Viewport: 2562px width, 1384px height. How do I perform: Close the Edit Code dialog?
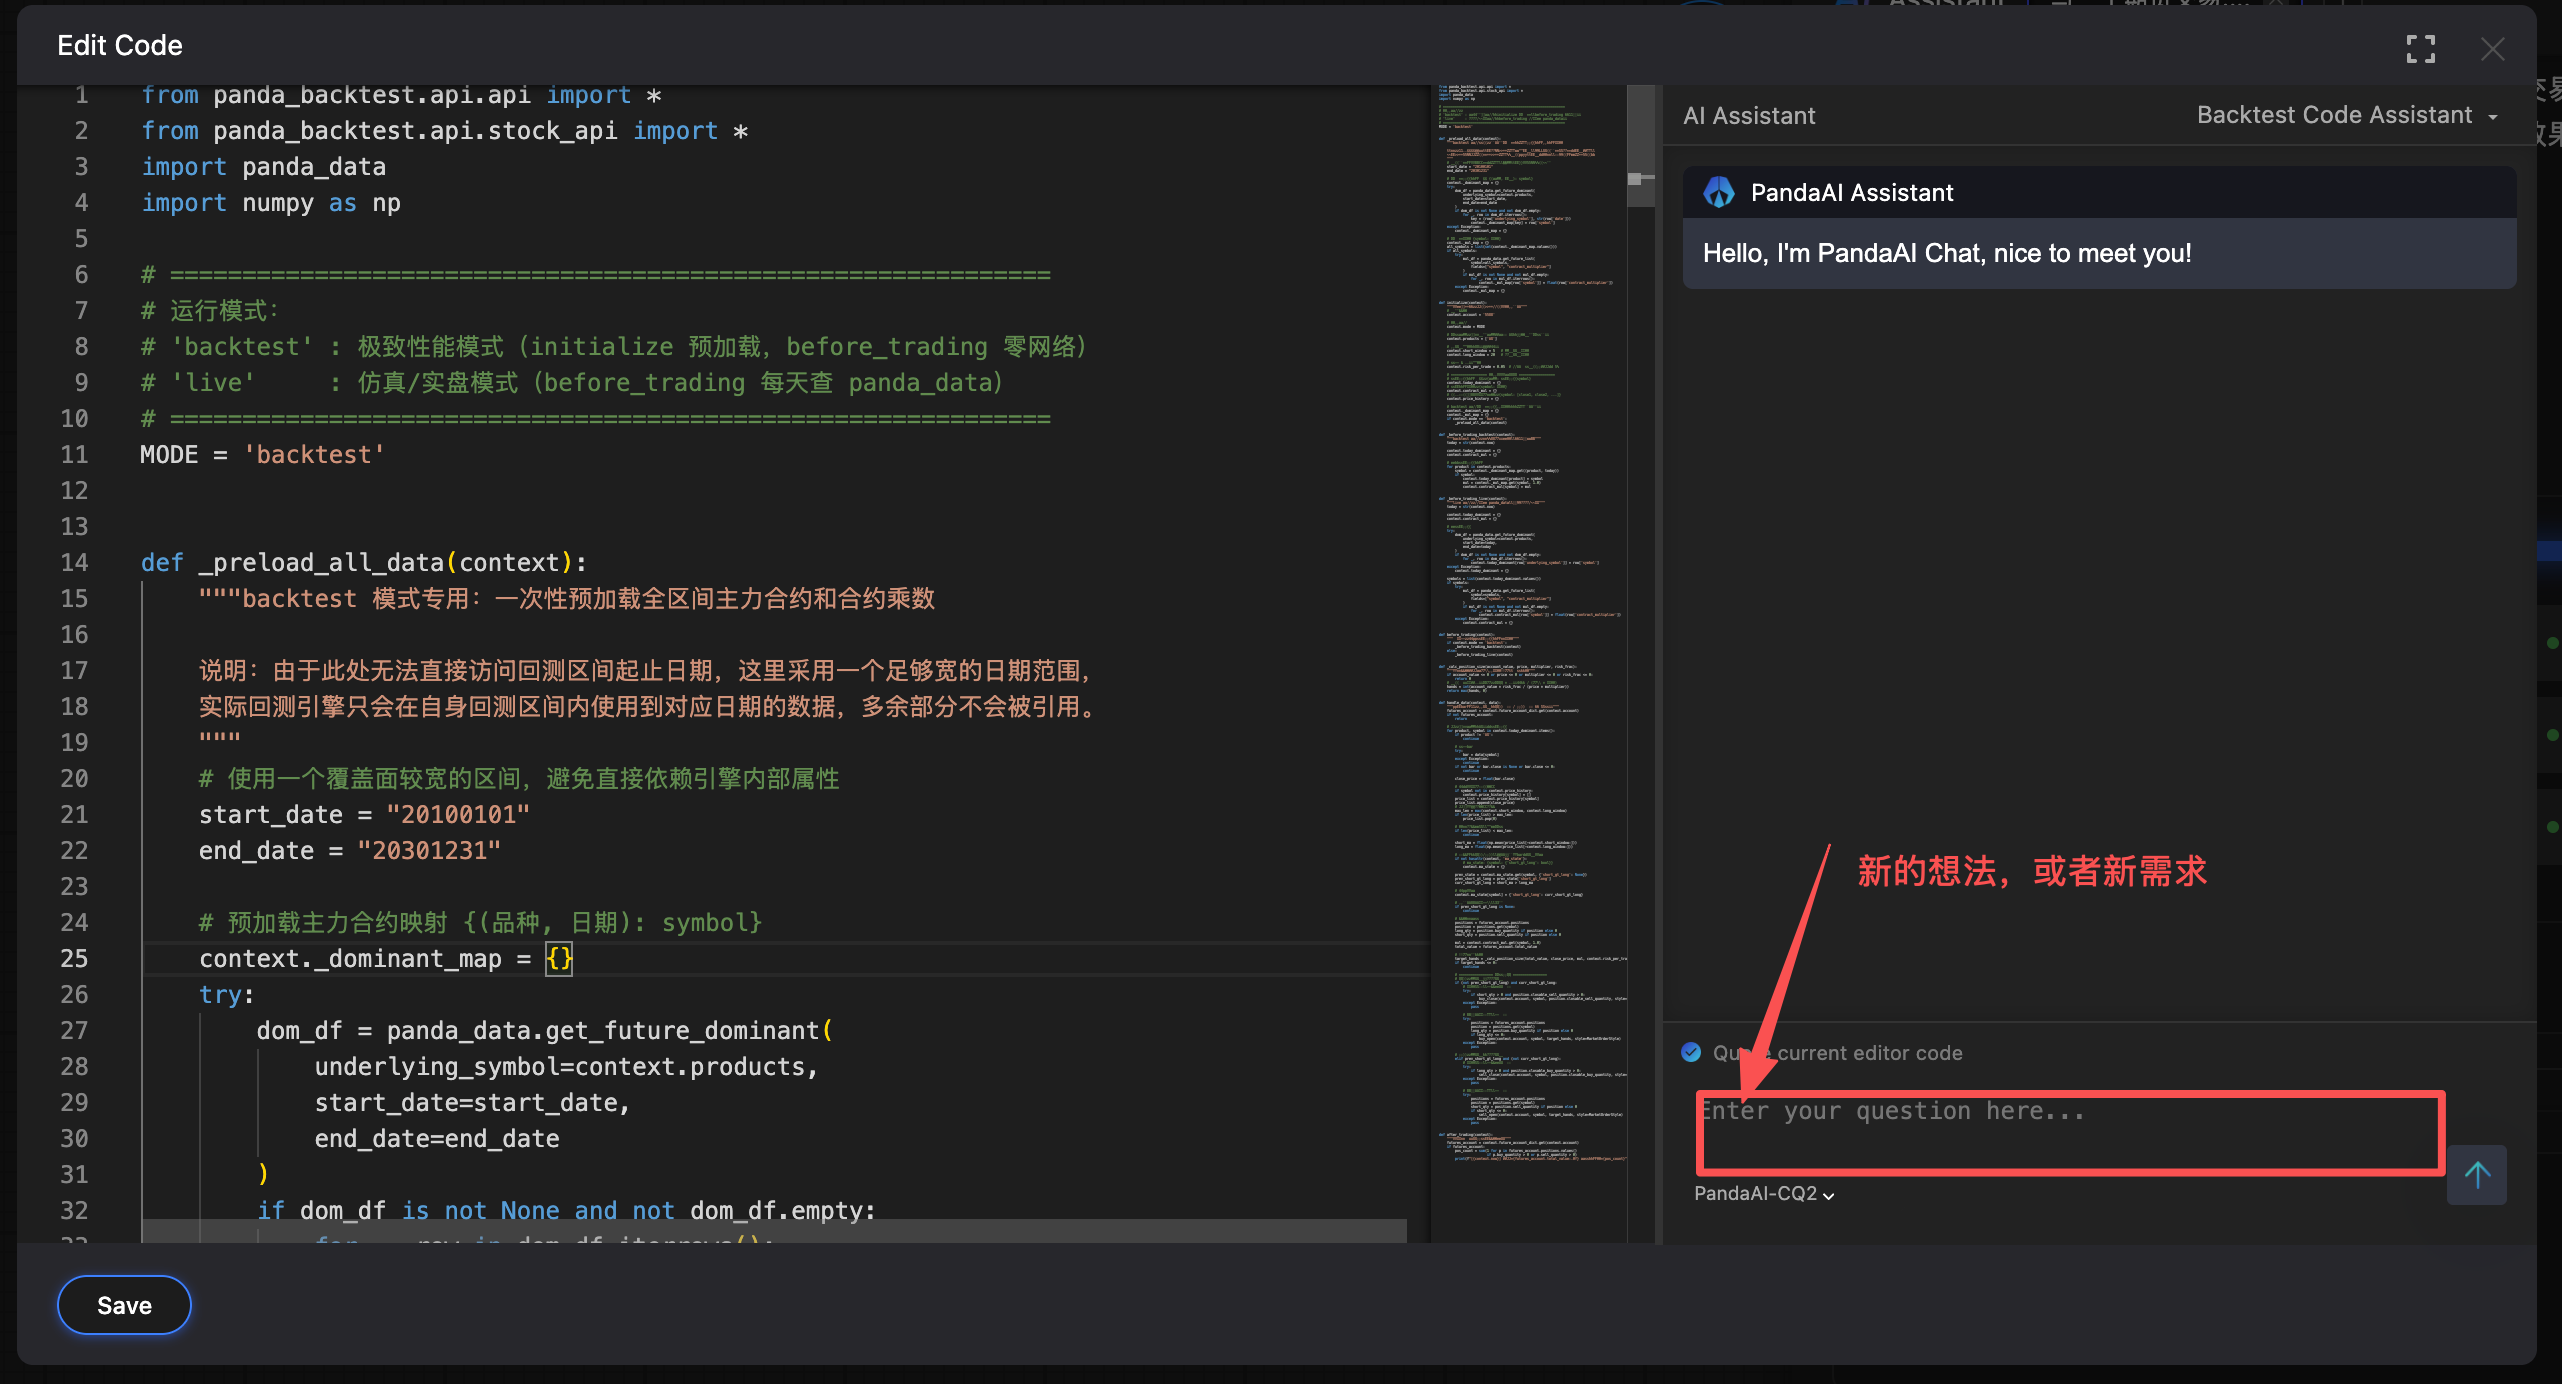pos(2492,48)
